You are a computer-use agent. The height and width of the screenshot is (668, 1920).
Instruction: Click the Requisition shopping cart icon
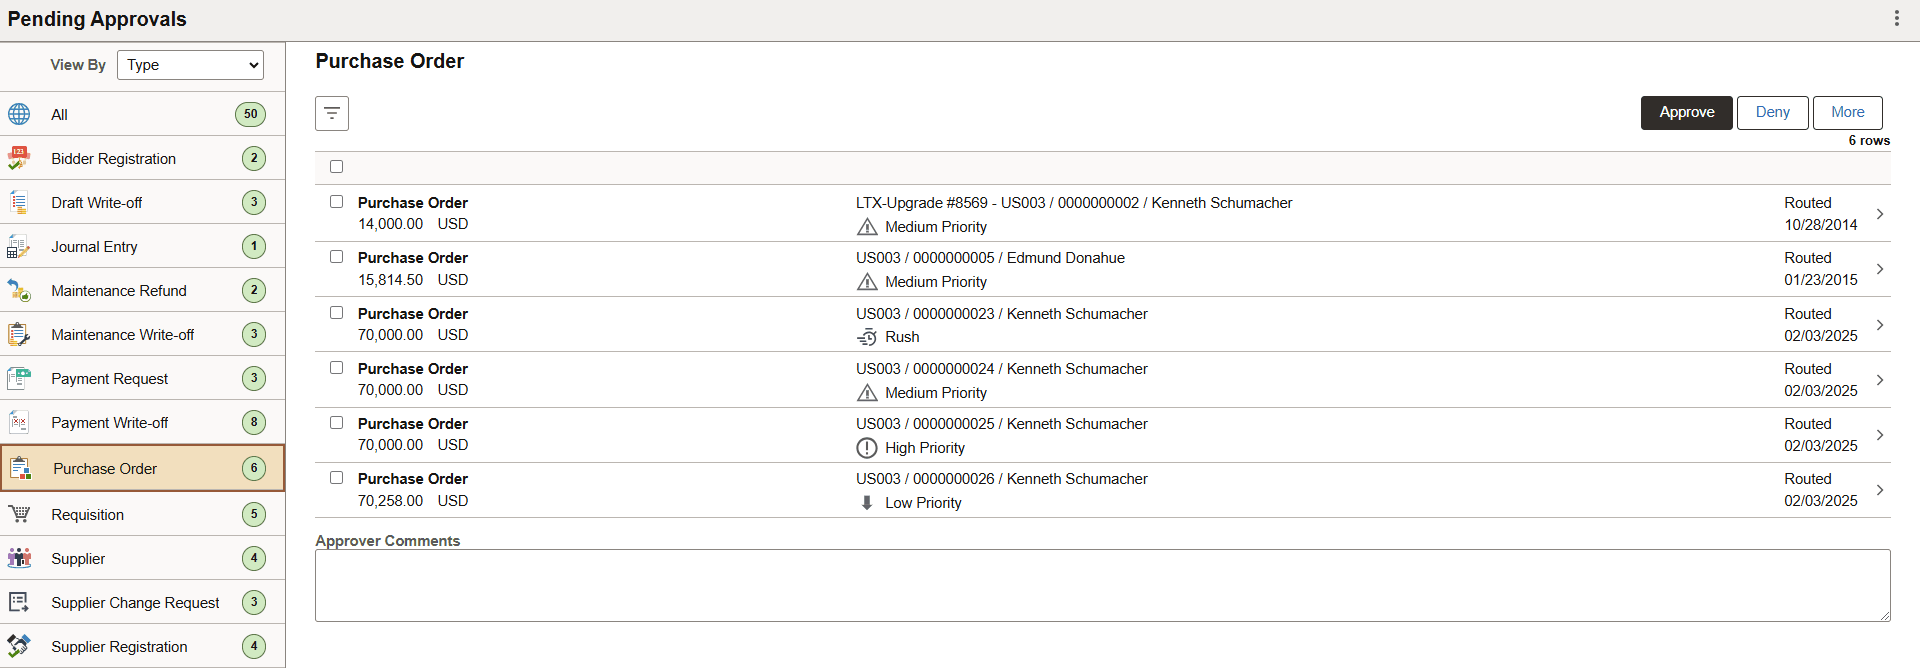20,513
